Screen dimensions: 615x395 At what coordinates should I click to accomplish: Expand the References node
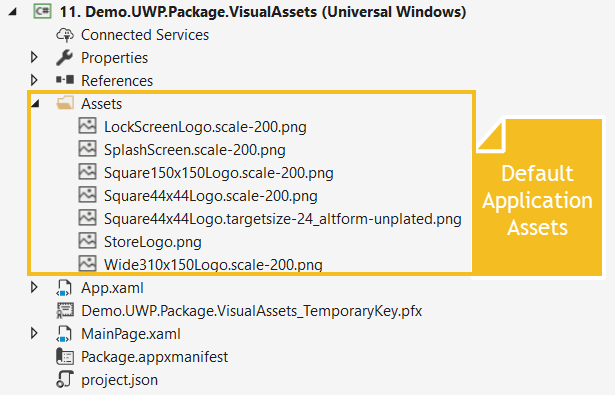(x=35, y=80)
